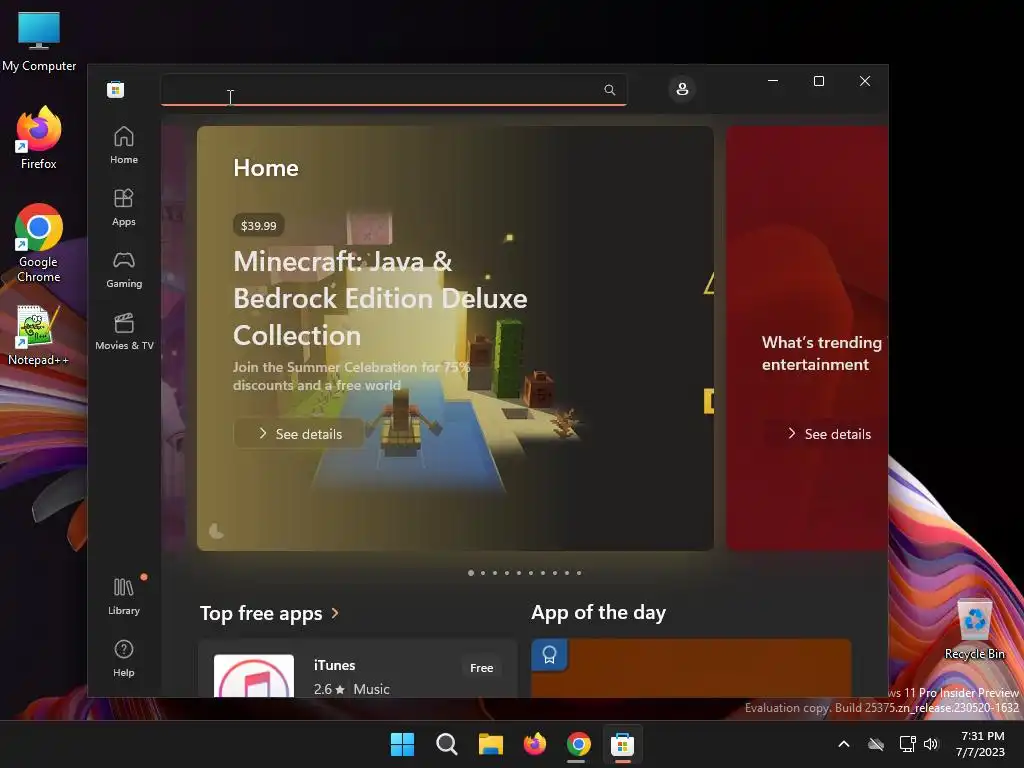Click the Free button for iTunes

[x=481, y=667]
